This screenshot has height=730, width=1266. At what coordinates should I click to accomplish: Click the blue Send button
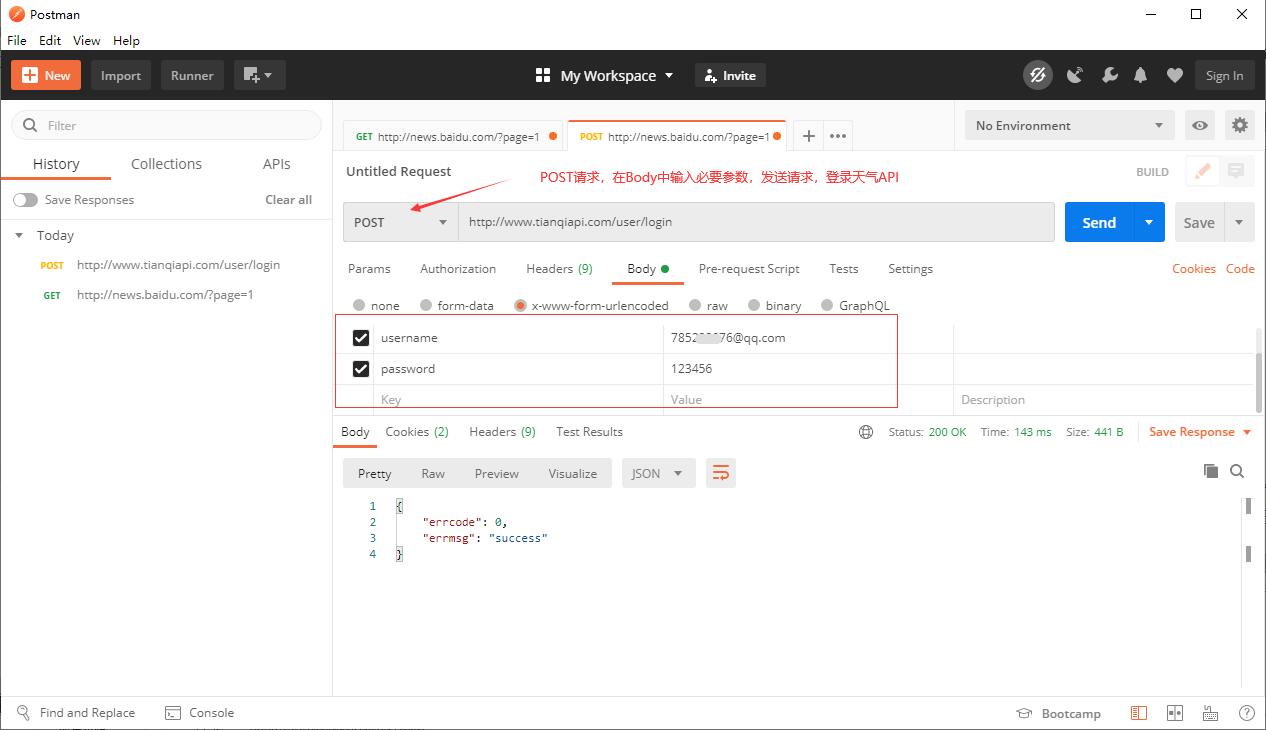pos(1099,222)
